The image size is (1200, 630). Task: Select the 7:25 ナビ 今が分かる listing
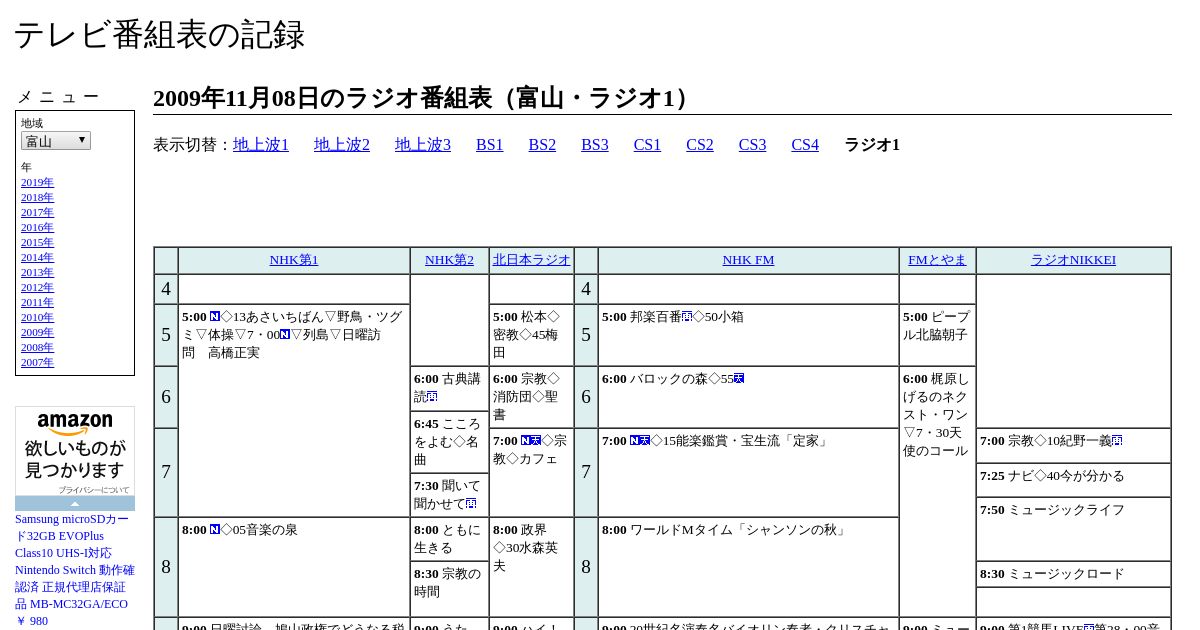1073,480
